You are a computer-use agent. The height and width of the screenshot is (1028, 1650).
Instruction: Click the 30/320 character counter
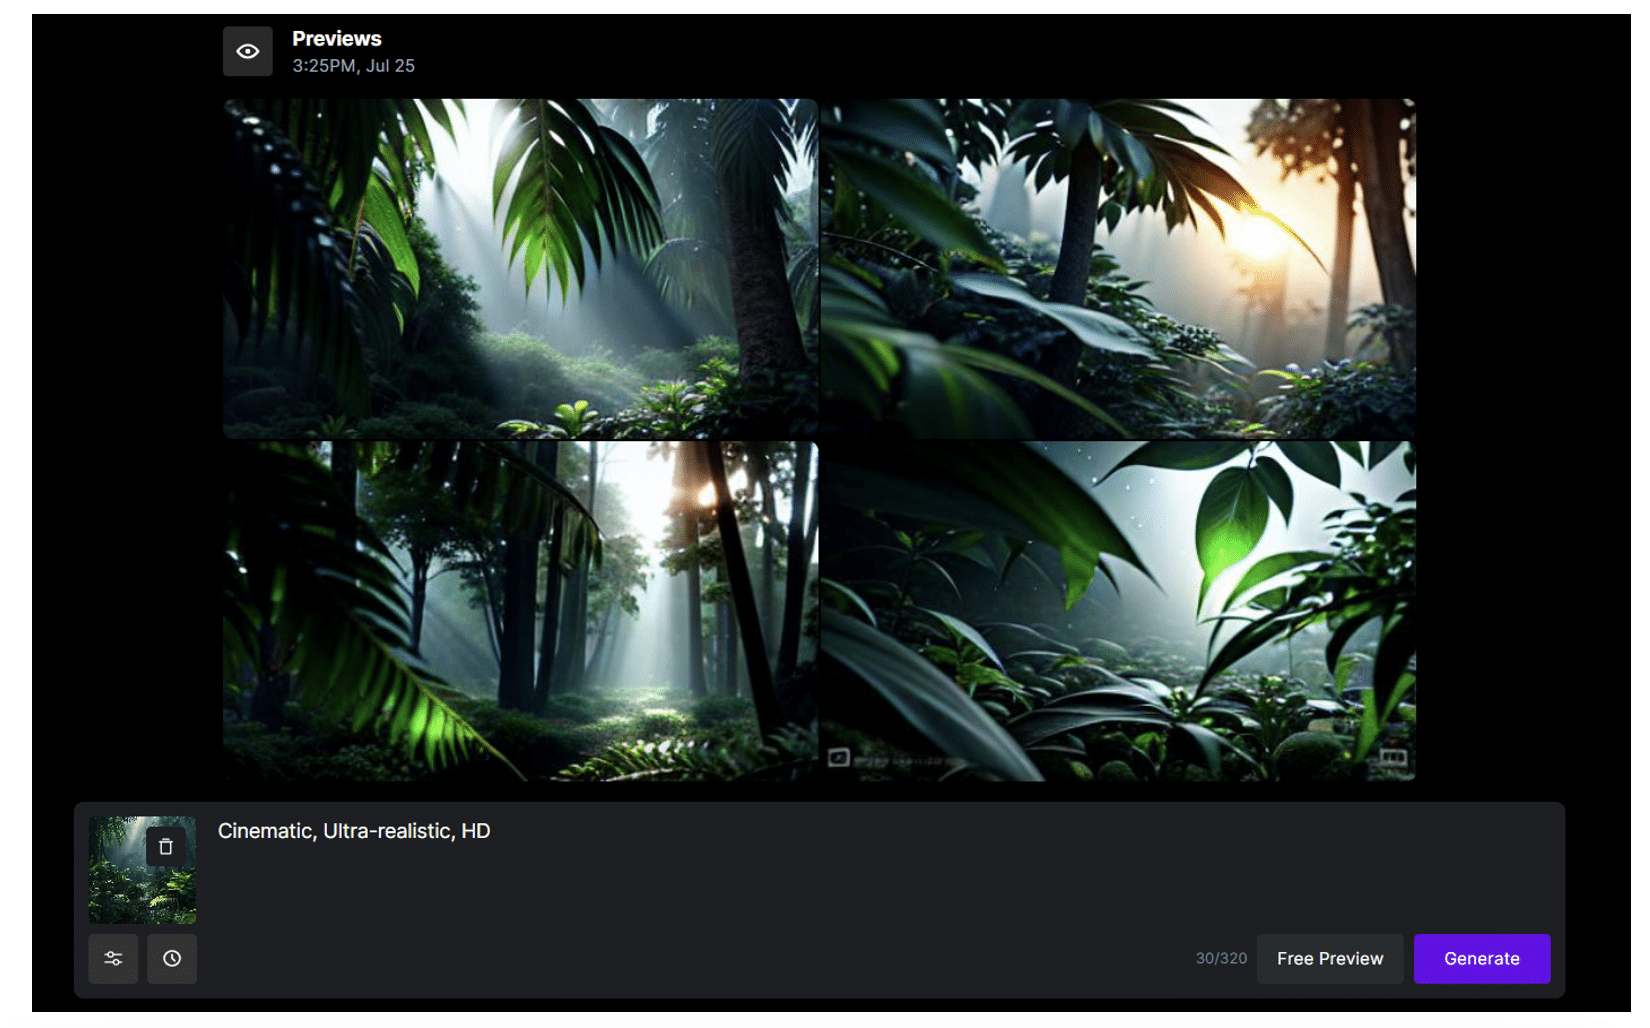click(1221, 958)
